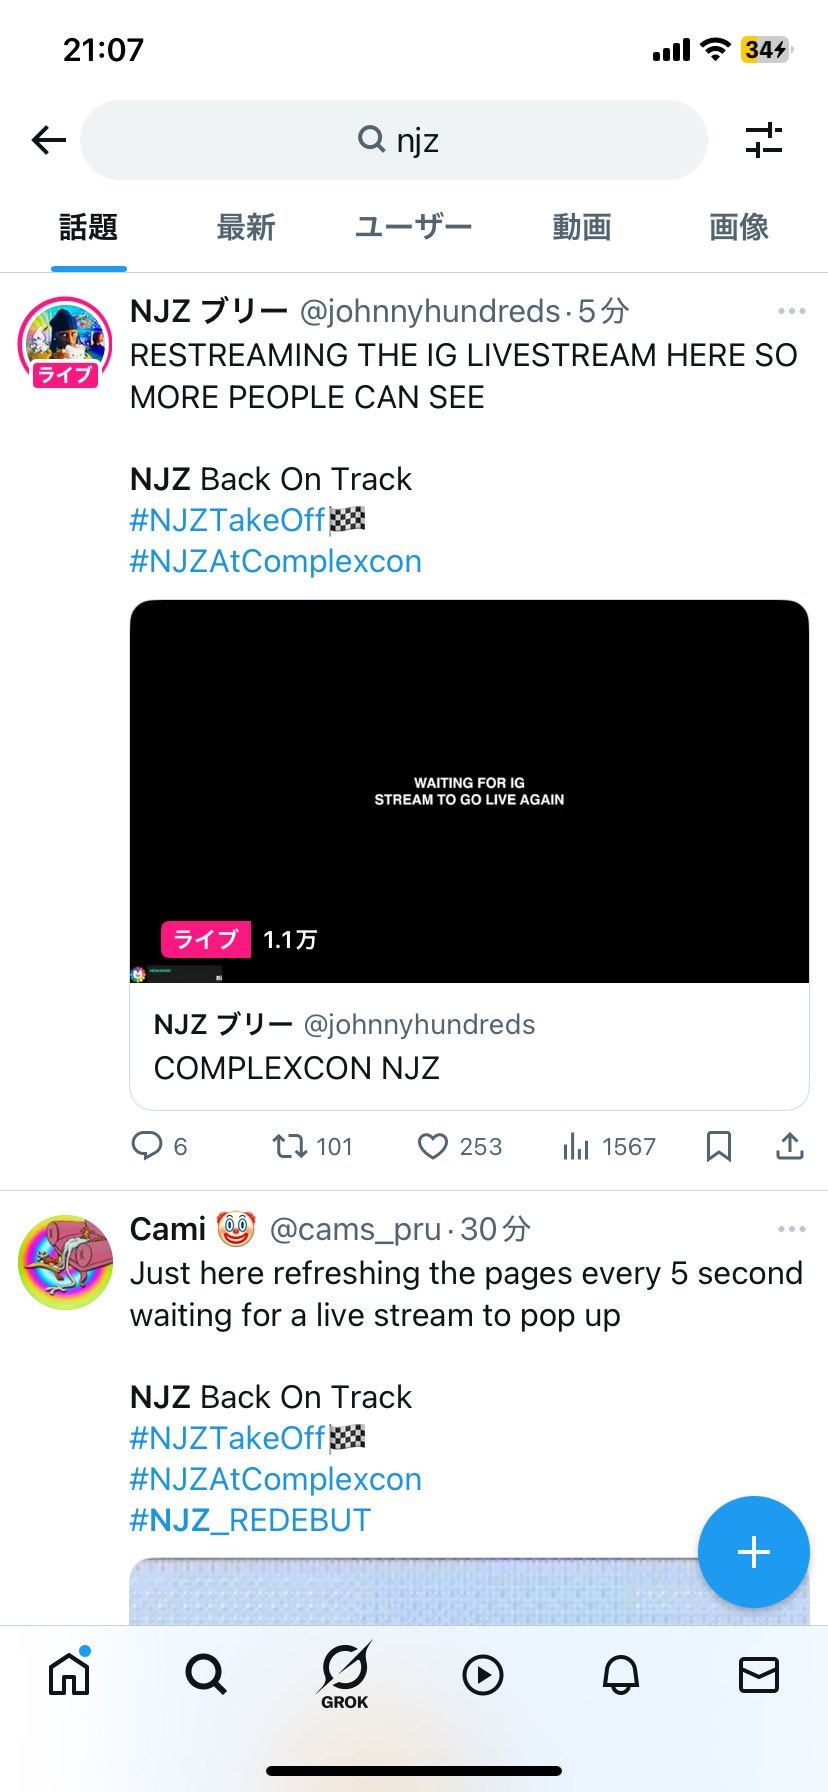Open the live stream video thumbnail

469,790
